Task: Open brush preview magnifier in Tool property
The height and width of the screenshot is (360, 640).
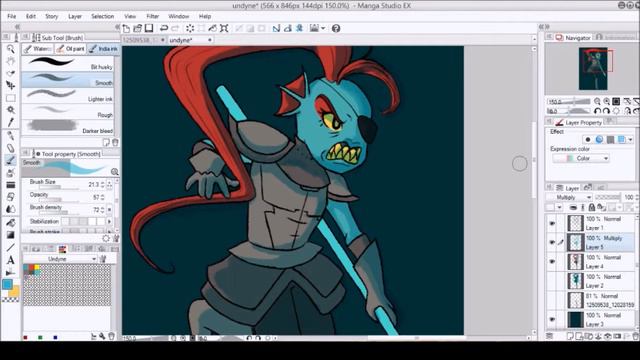Action: pyautogui.click(x=115, y=172)
